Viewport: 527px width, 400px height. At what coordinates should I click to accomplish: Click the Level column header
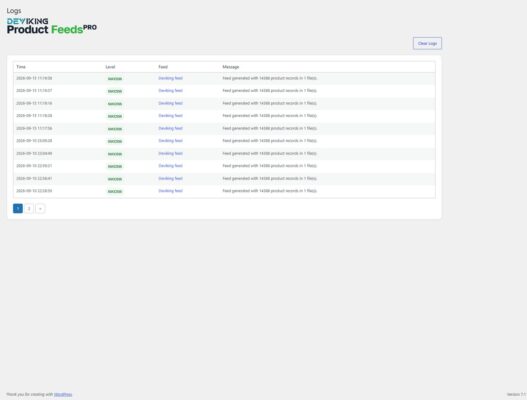pos(110,67)
